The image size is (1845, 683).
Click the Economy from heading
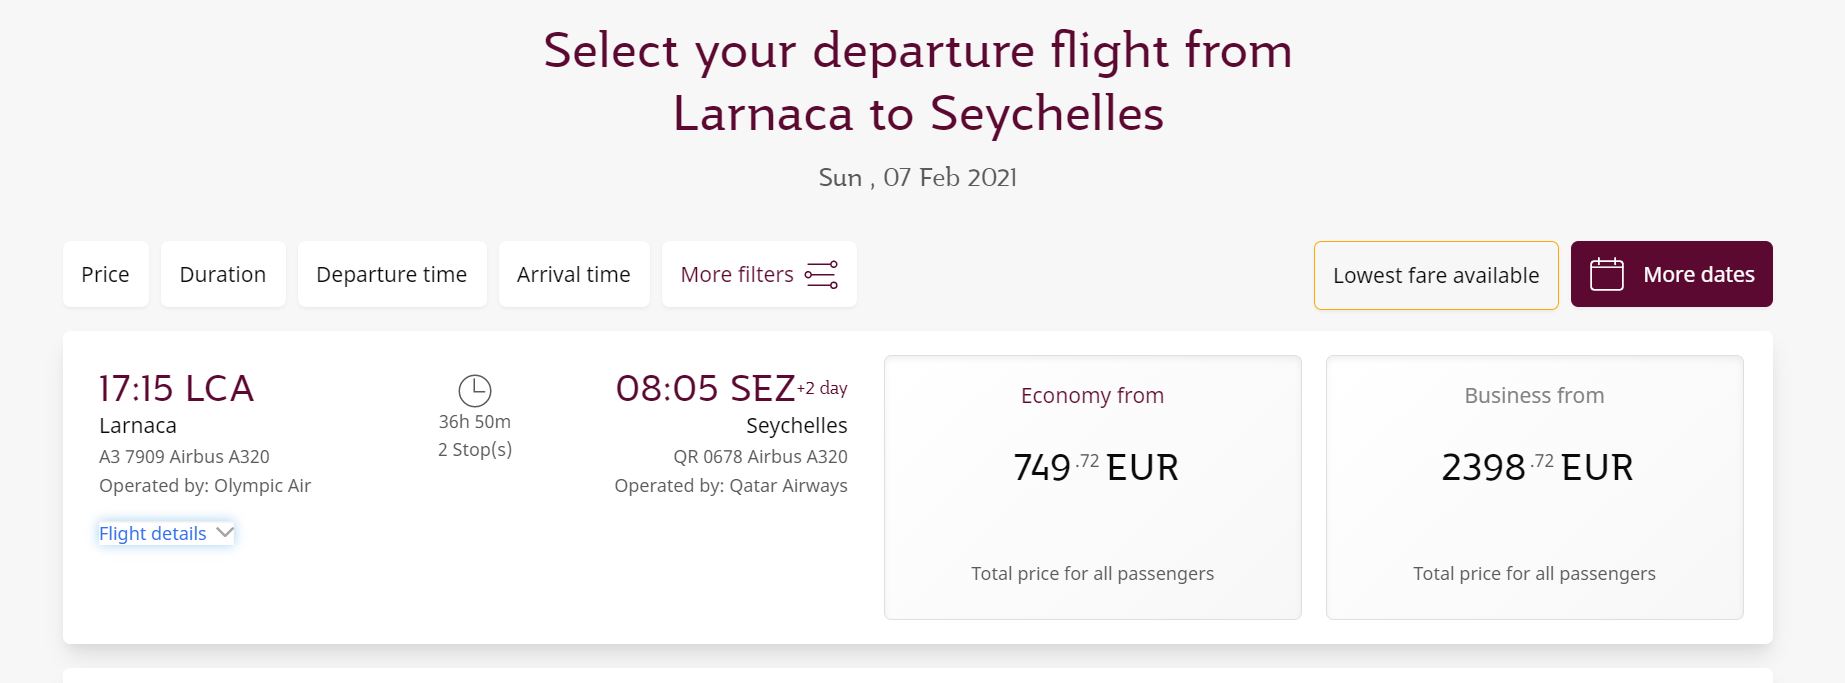pos(1092,395)
